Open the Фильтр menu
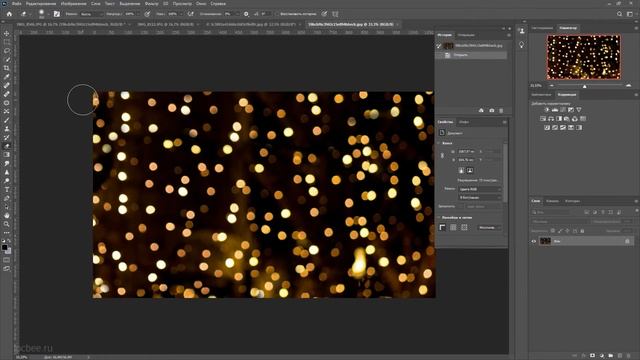Viewport: 640px width, 360px height. [x=151, y=3]
